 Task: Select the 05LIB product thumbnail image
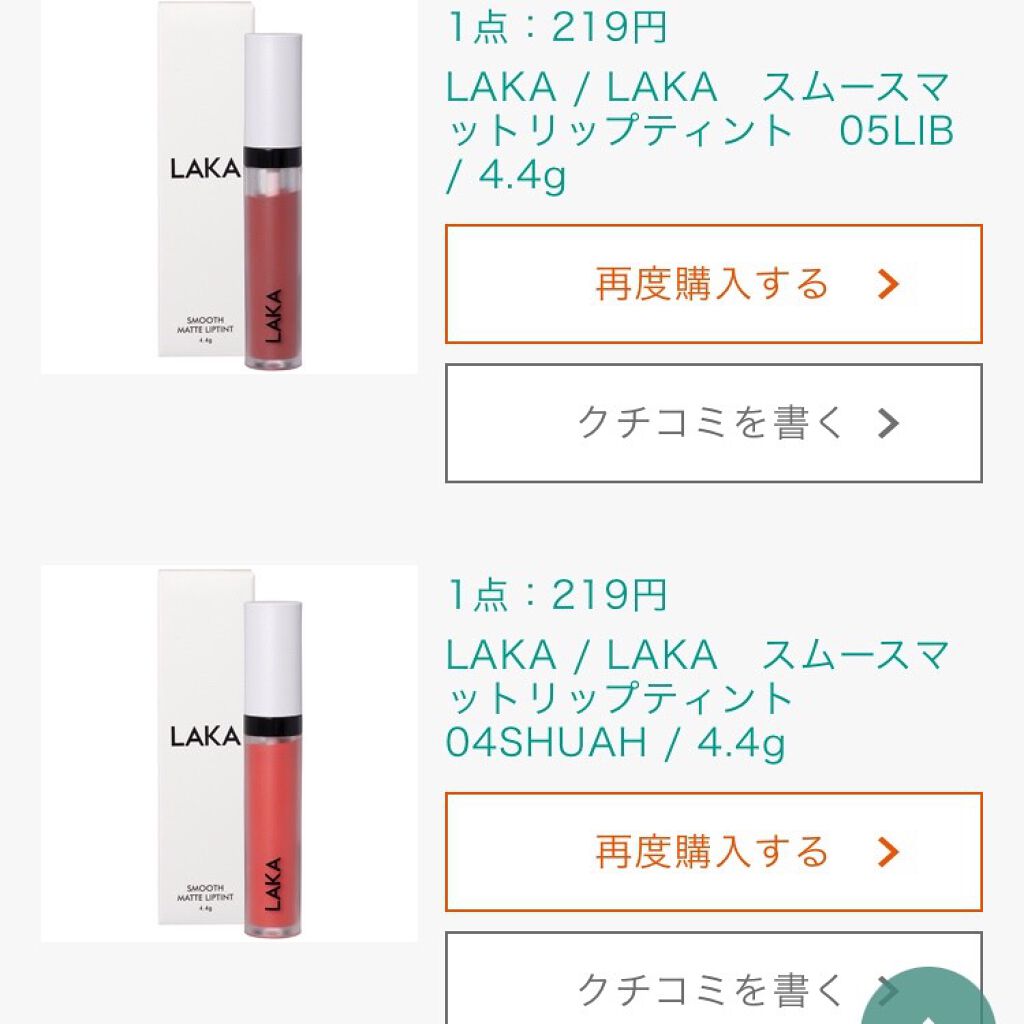(229, 187)
